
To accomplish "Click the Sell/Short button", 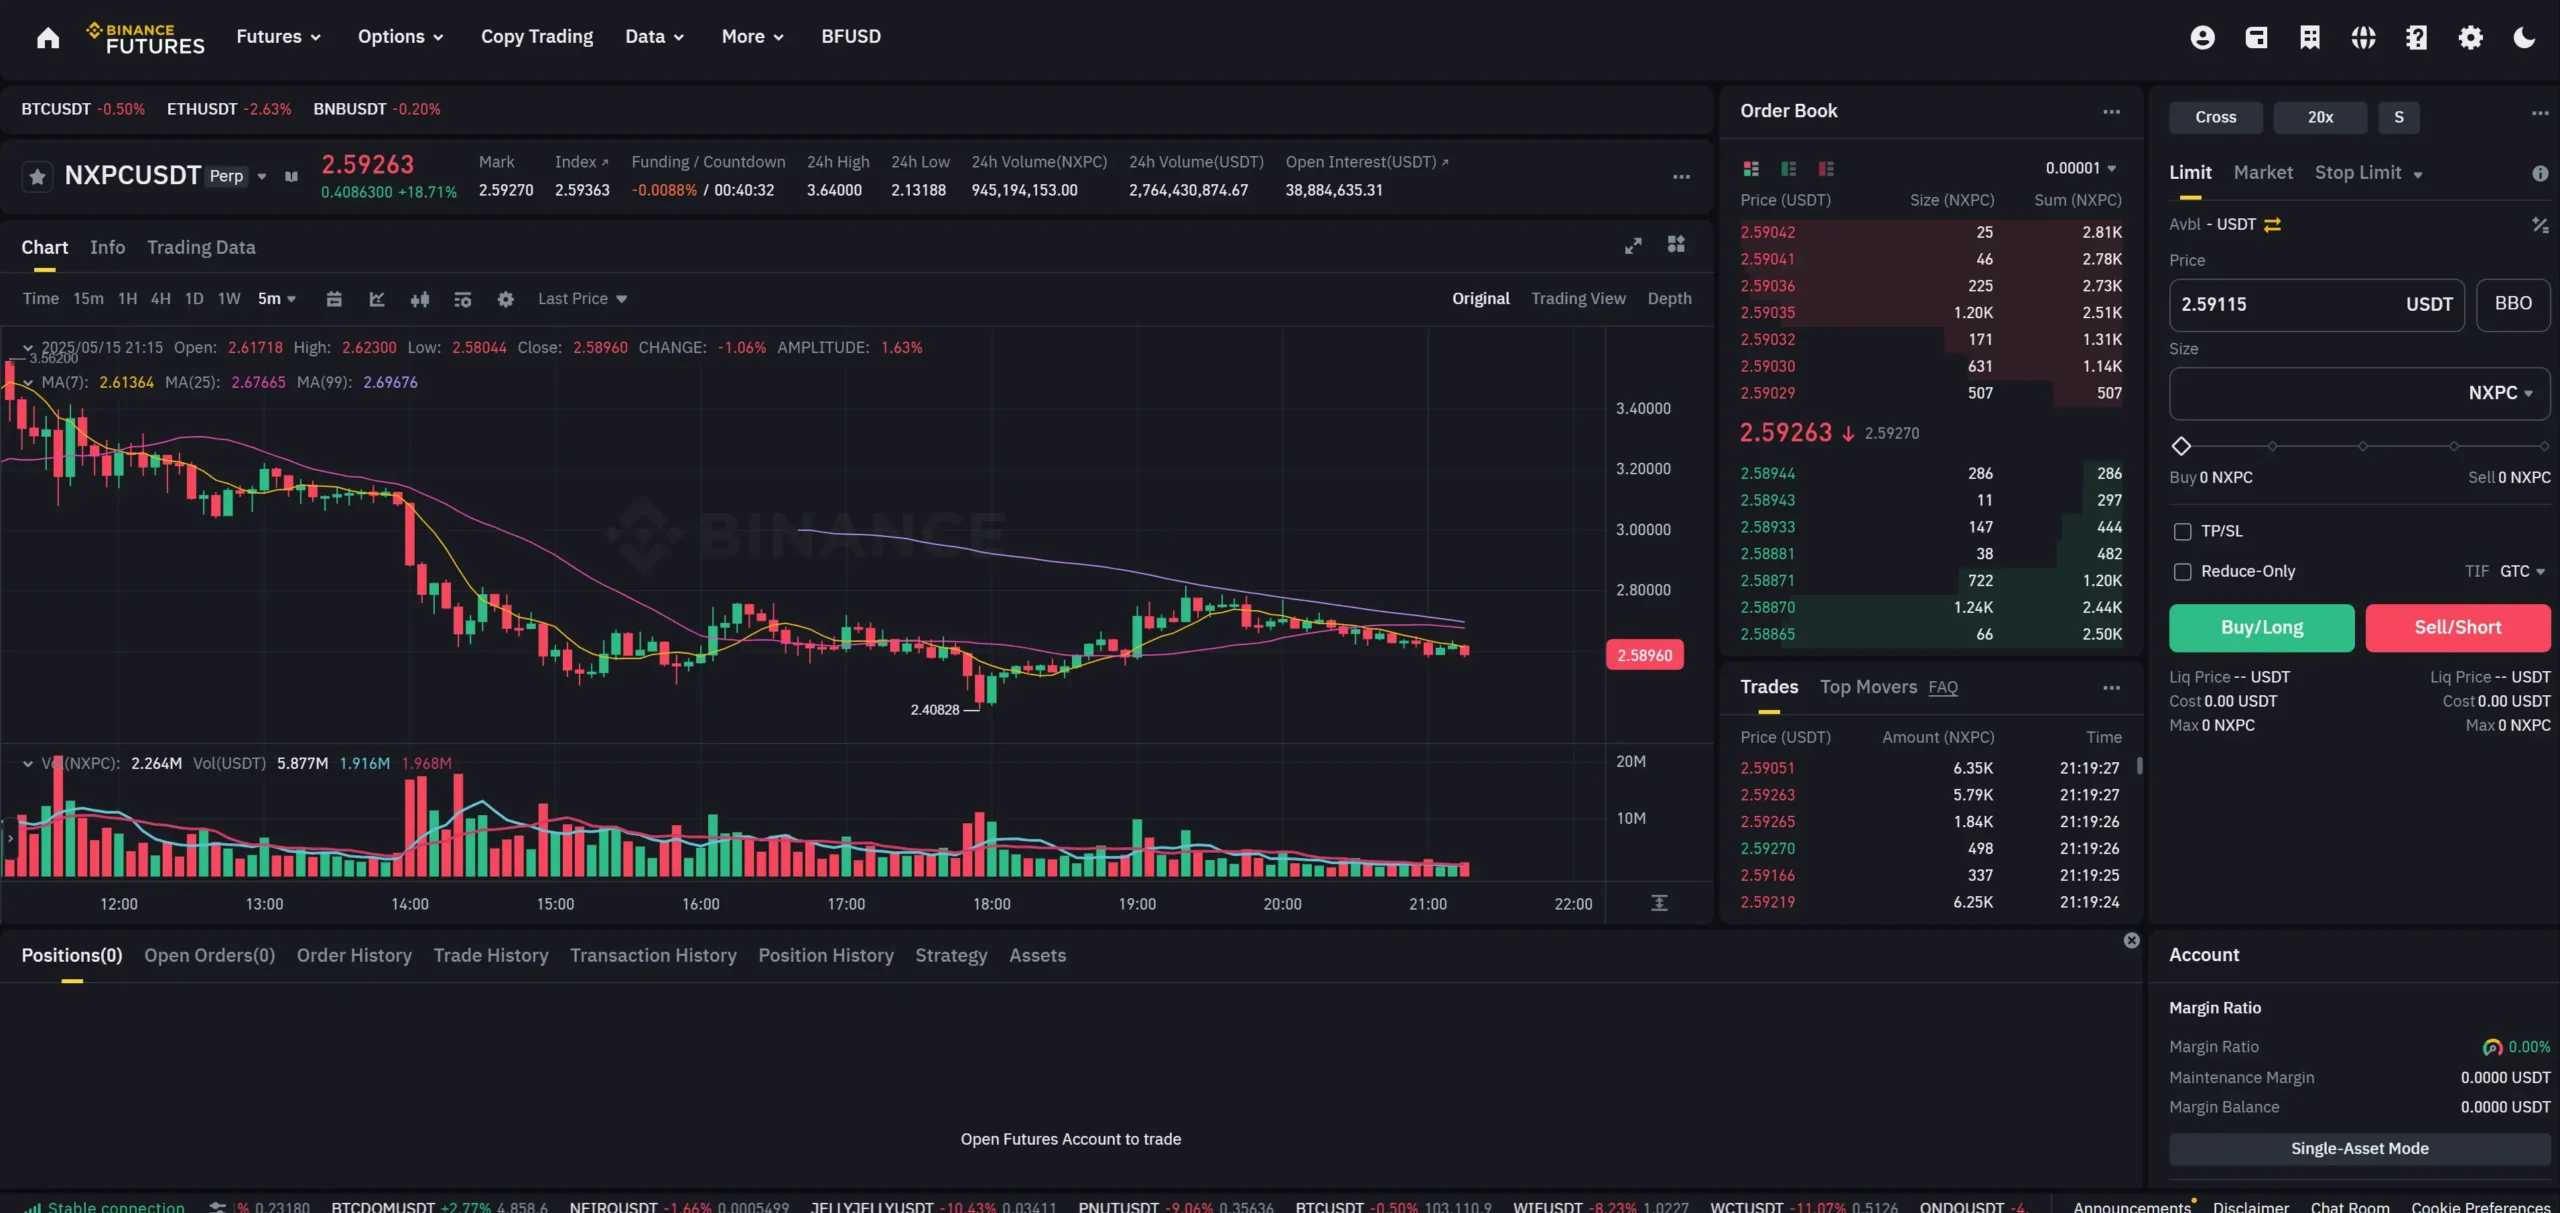I will [x=2458, y=627].
